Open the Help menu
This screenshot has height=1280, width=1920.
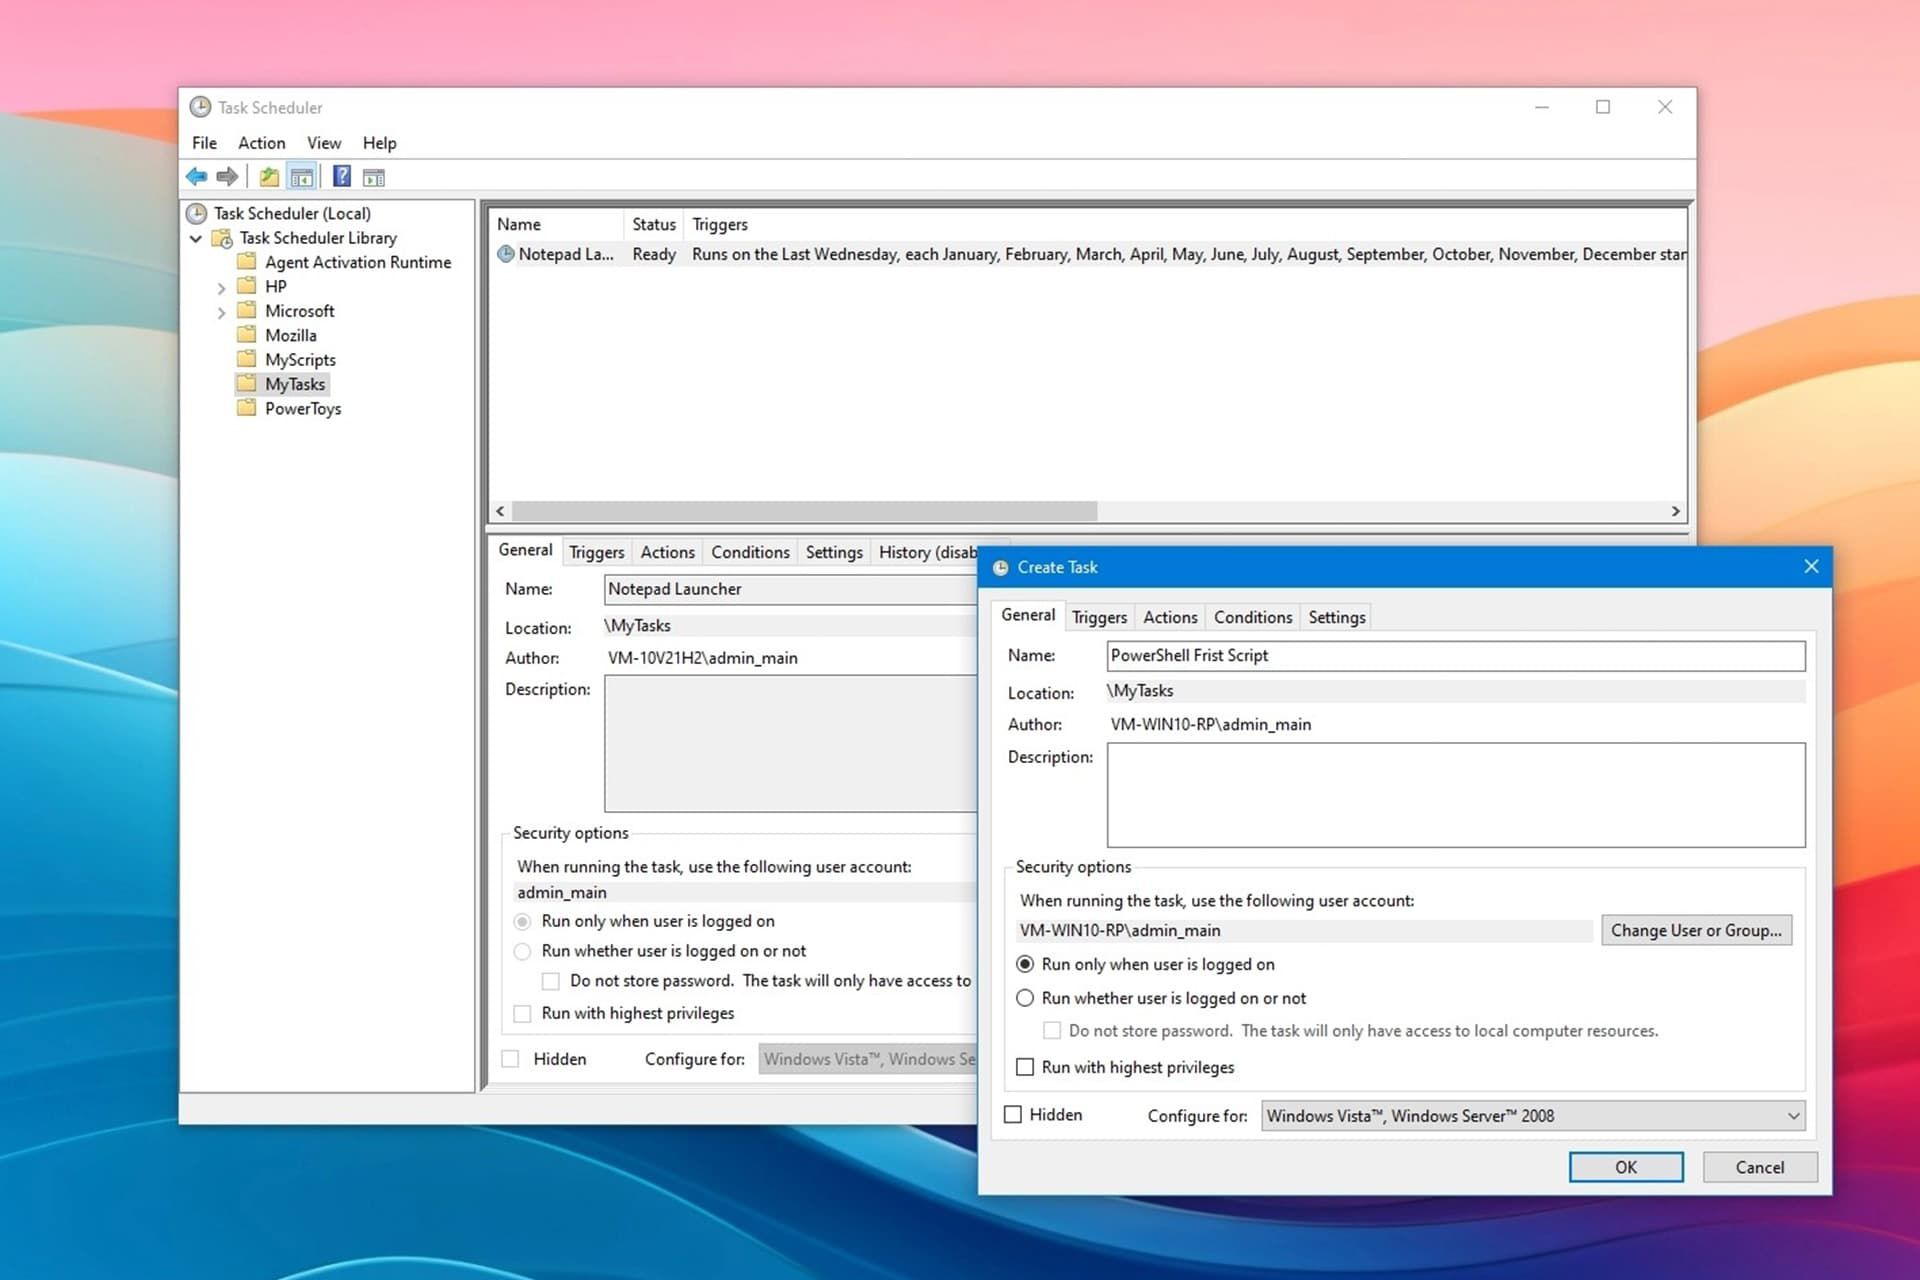[x=379, y=143]
